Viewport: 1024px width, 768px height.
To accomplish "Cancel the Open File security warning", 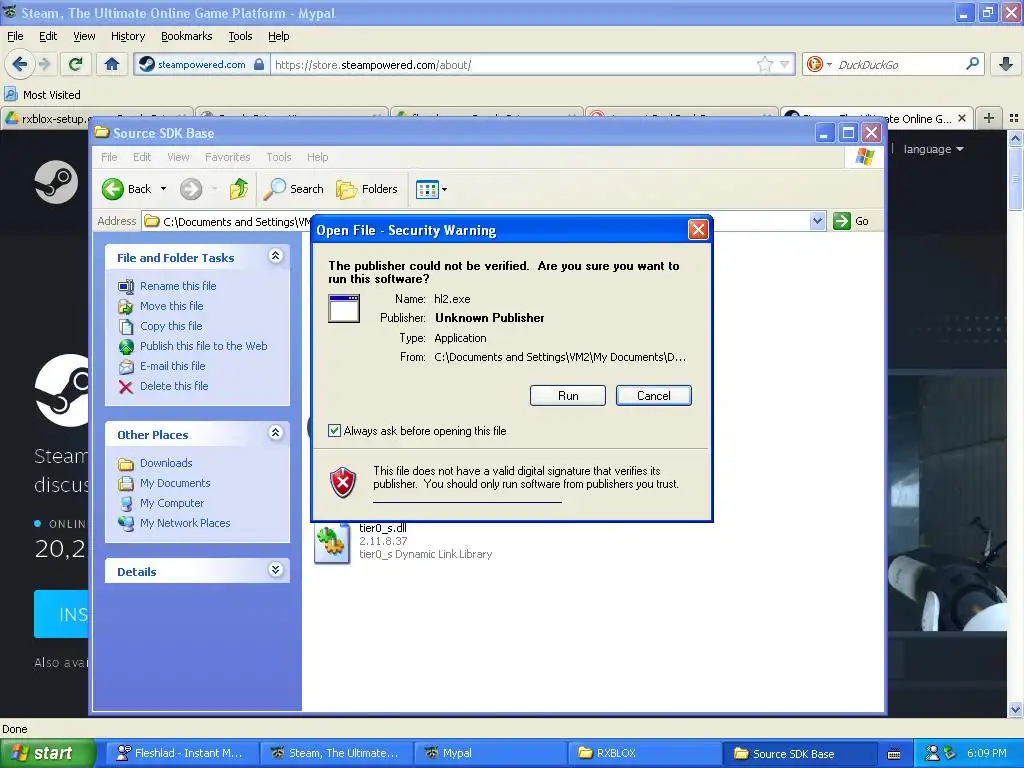I will pyautogui.click(x=653, y=396).
